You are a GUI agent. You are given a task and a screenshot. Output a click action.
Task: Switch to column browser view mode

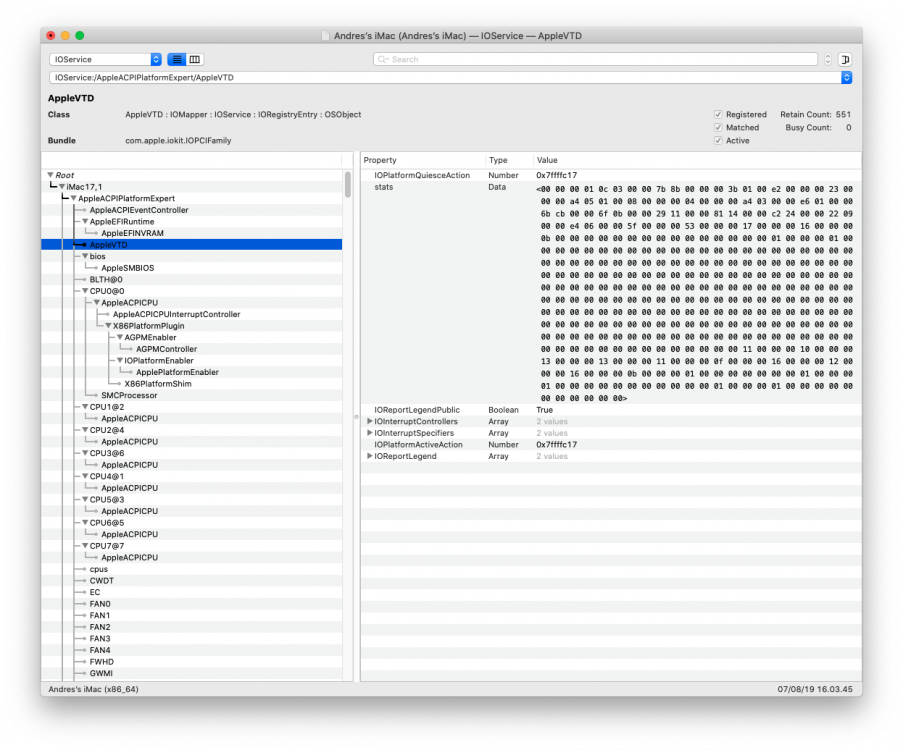pyautogui.click(x=195, y=59)
